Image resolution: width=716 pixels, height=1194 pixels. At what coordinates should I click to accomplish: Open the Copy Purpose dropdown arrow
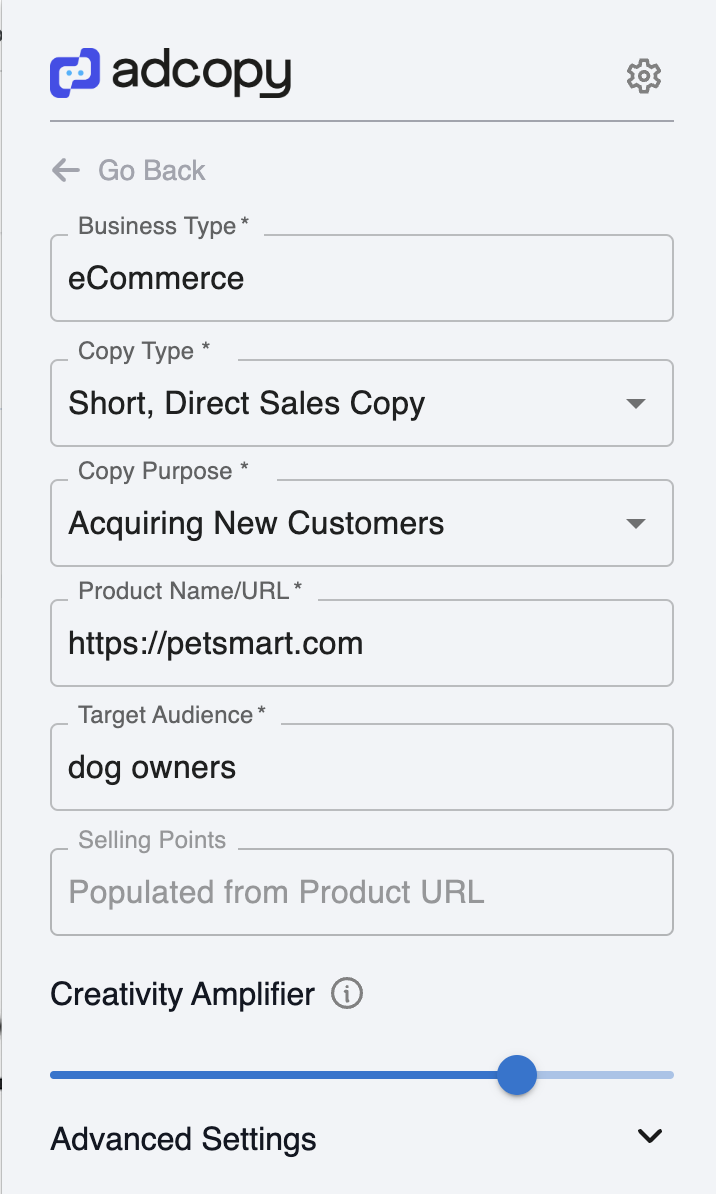635,523
